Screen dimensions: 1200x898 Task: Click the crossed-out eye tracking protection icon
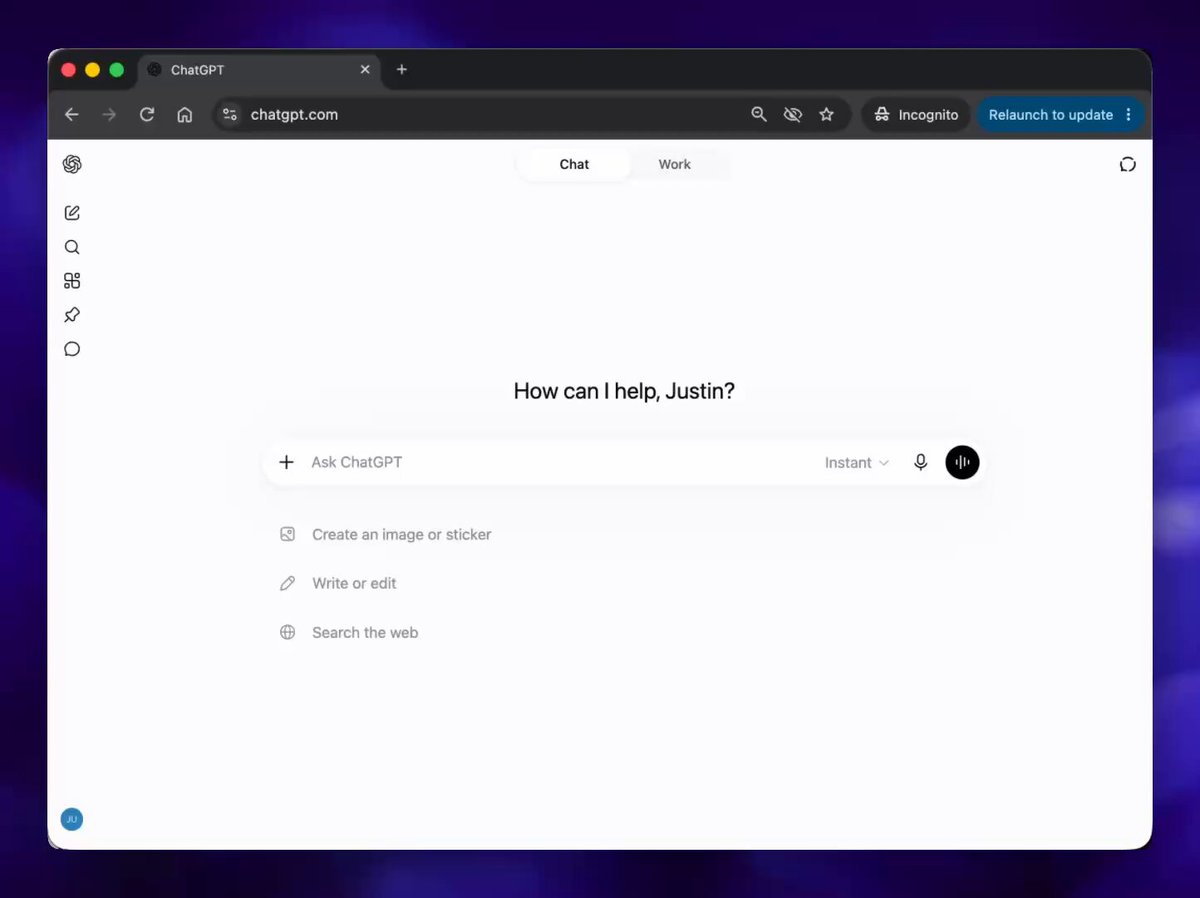pyautogui.click(x=793, y=115)
